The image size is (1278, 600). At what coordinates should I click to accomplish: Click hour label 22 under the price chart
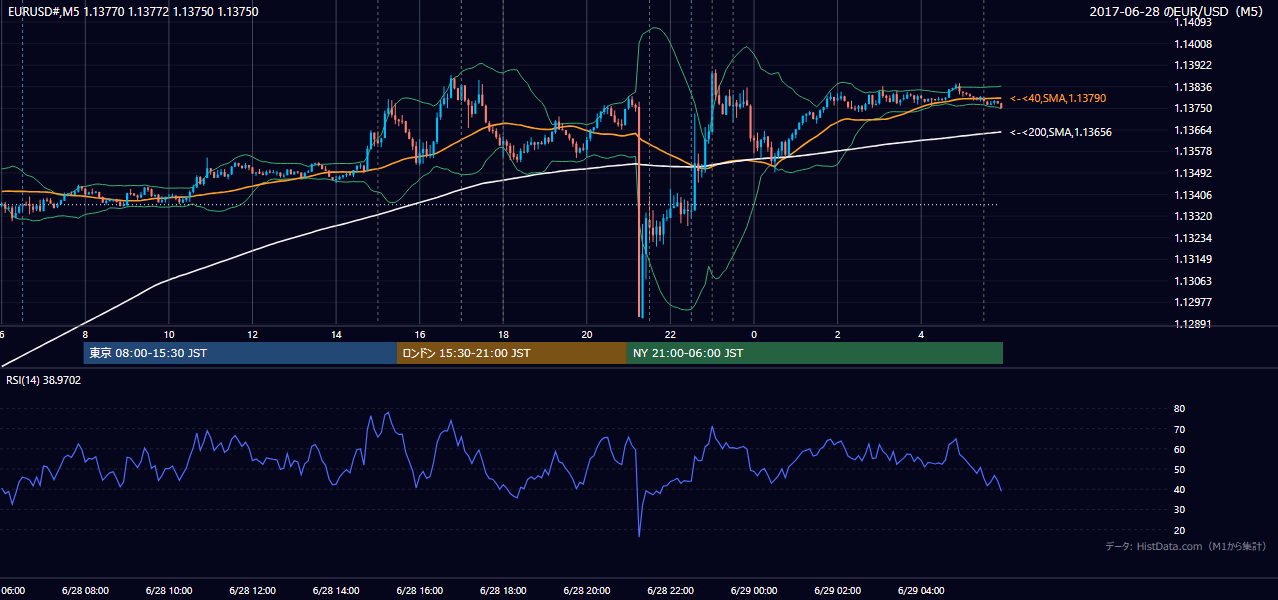pos(671,335)
